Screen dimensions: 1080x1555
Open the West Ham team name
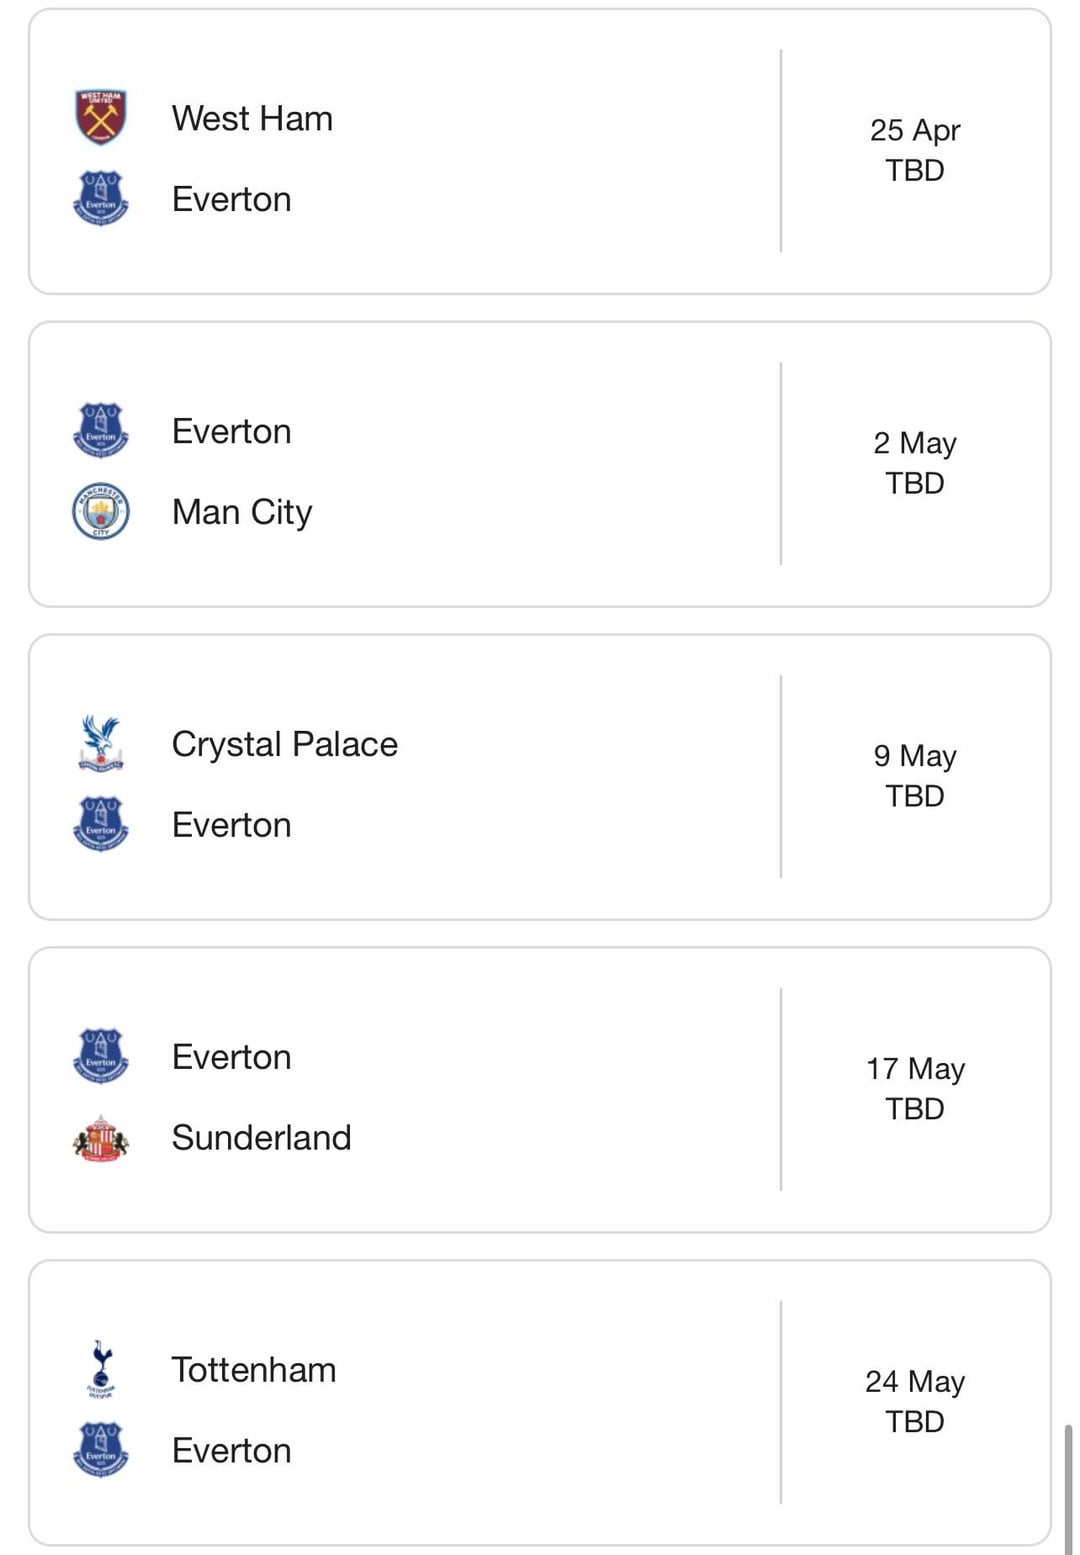pos(252,118)
